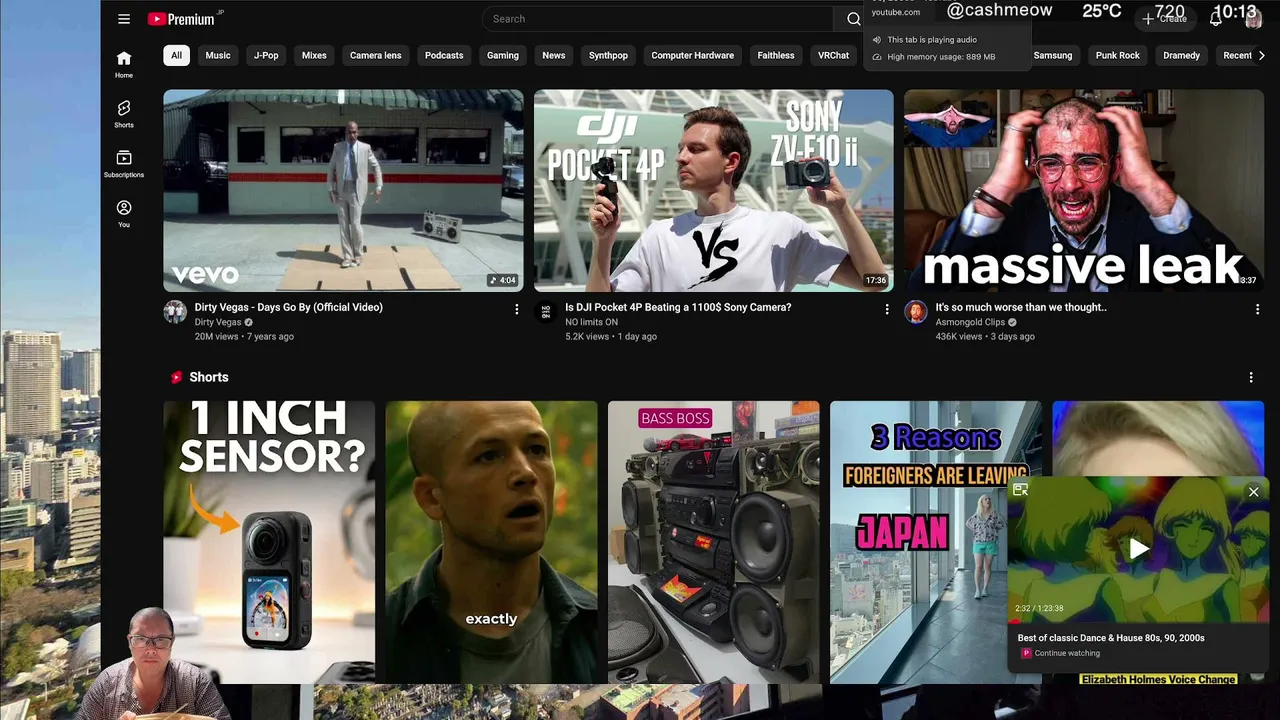Click the search magnifier button
Viewport: 1280px width, 720px height.
[853, 19]
